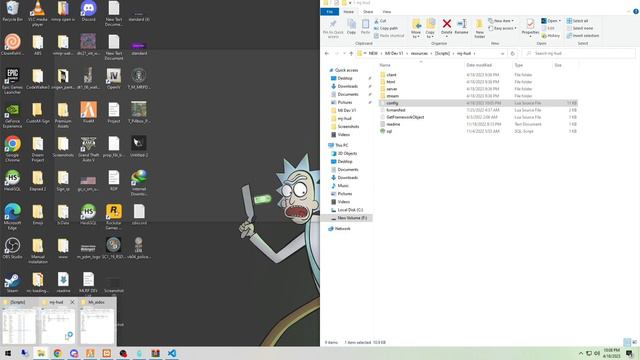Viewport: 640px width, 360px height.
Task: Click the Refresh button beside the address bar
Action: click(x=513, y=53)
